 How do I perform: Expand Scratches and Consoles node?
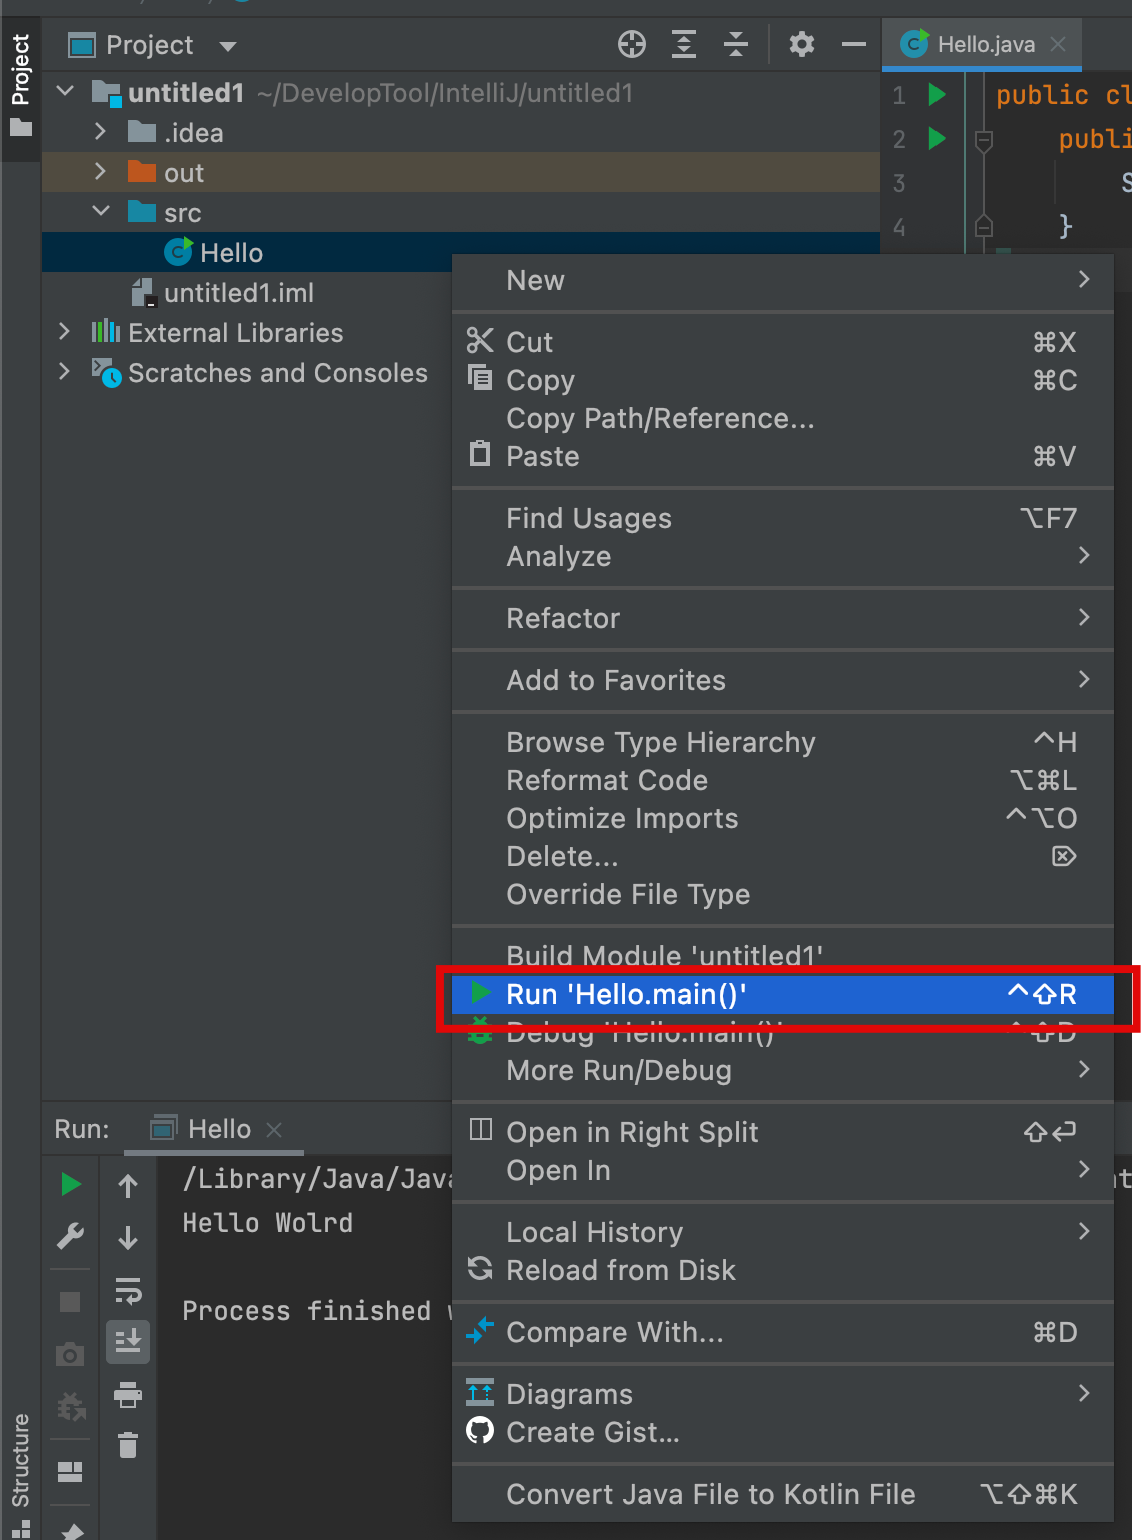[64, 372]
